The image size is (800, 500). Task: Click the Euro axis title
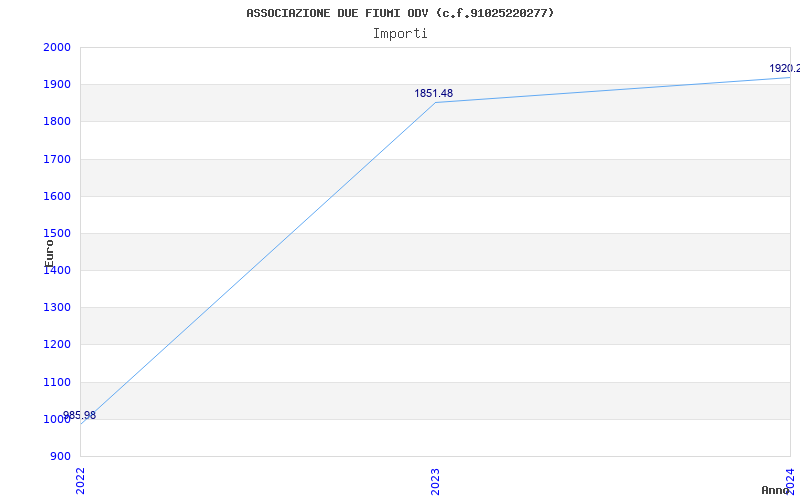[49, 253]
